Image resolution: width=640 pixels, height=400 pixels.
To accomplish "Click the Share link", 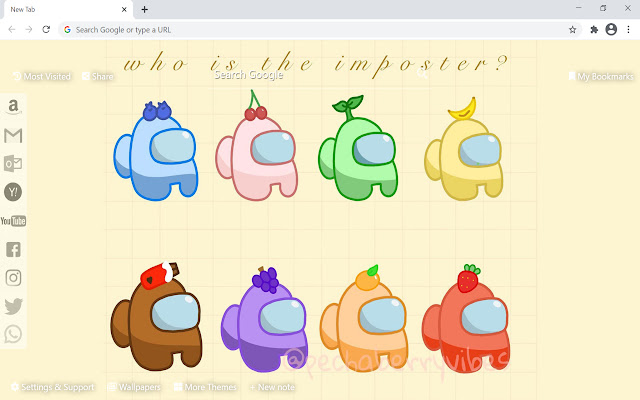I will pos(98,76).
